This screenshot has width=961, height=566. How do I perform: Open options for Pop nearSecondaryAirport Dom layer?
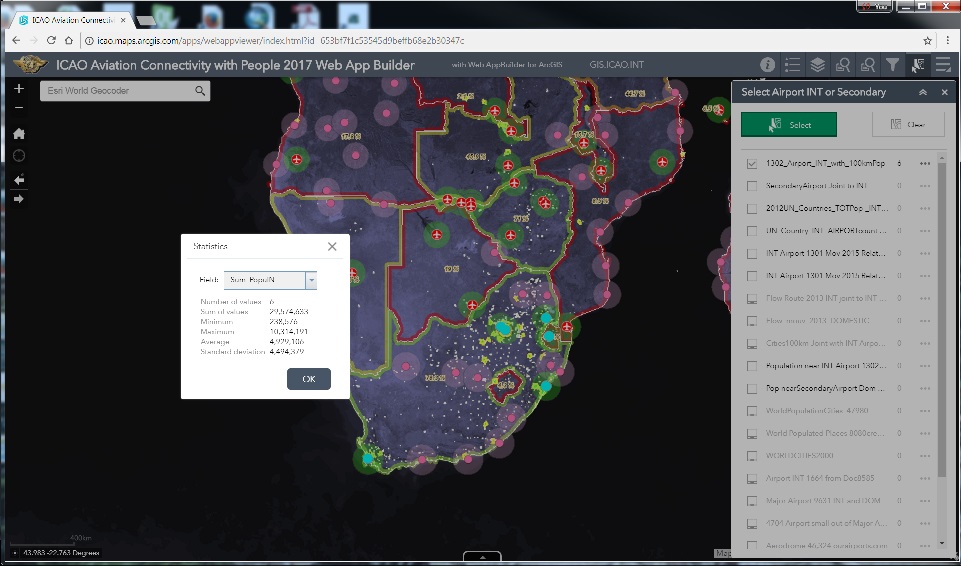tap(925, 388)
